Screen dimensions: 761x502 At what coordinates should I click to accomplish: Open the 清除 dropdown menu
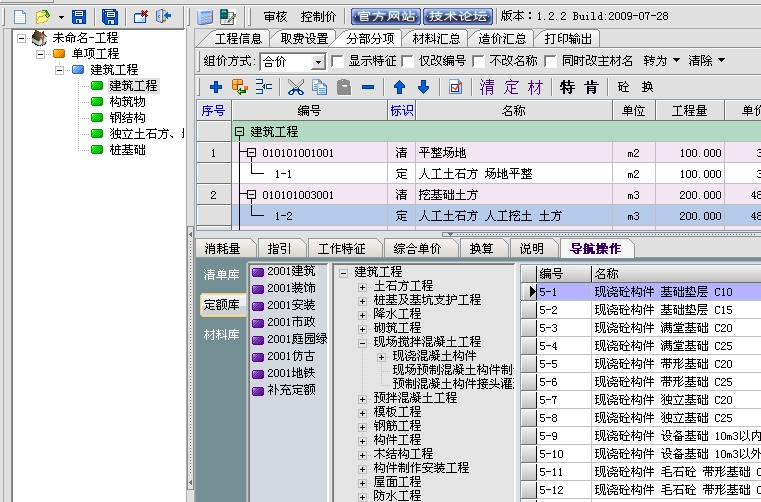click(706, 61)
